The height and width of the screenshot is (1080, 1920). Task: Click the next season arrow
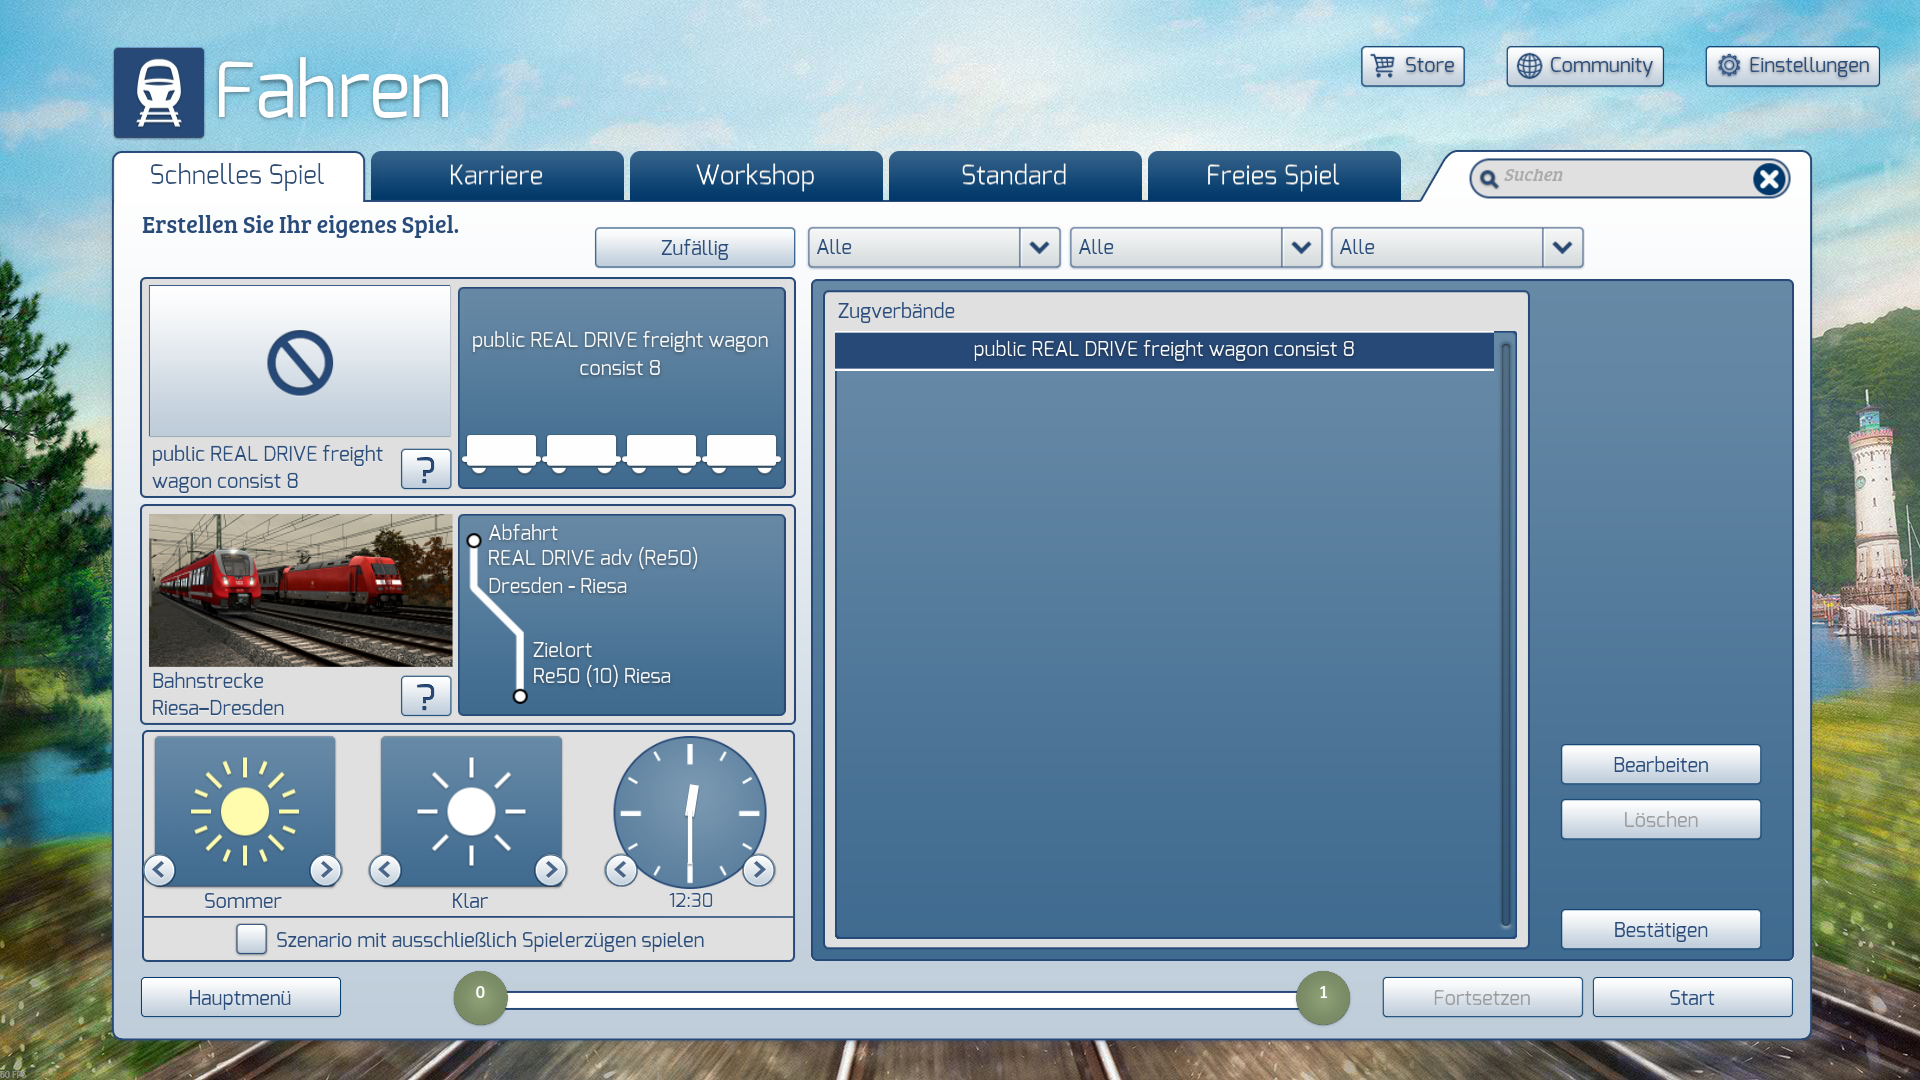(325, 870)
